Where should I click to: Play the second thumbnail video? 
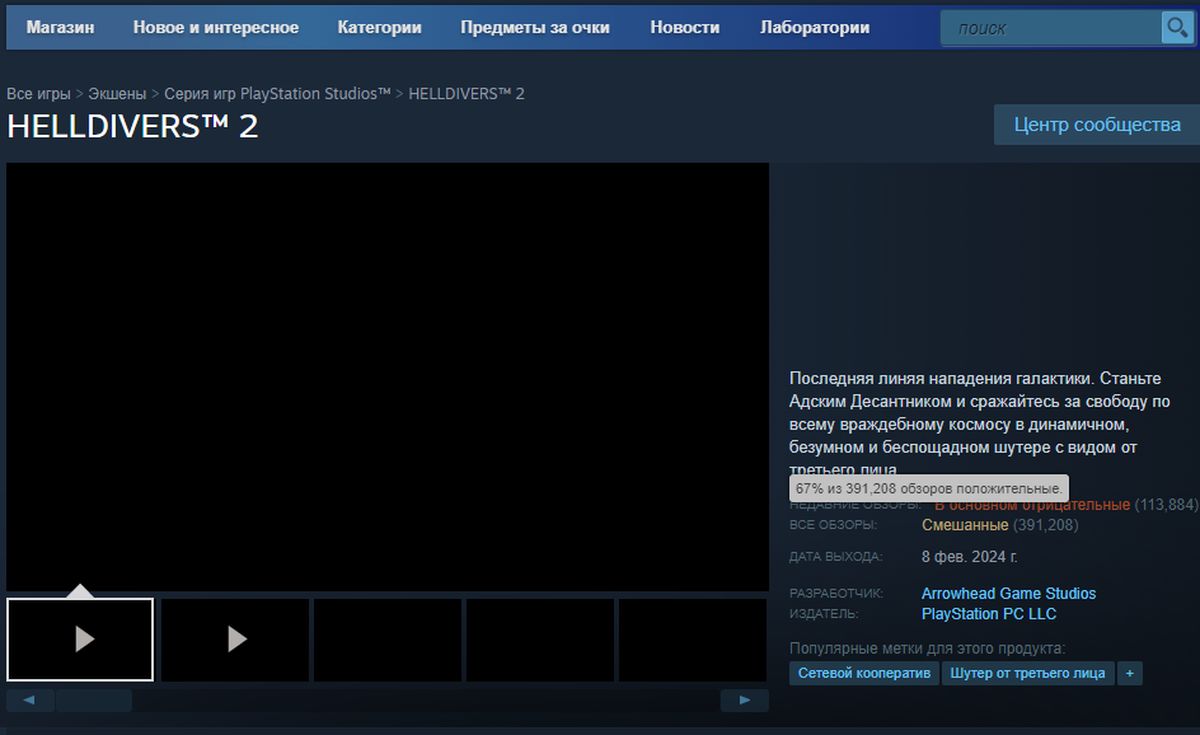tap(233, 640)
